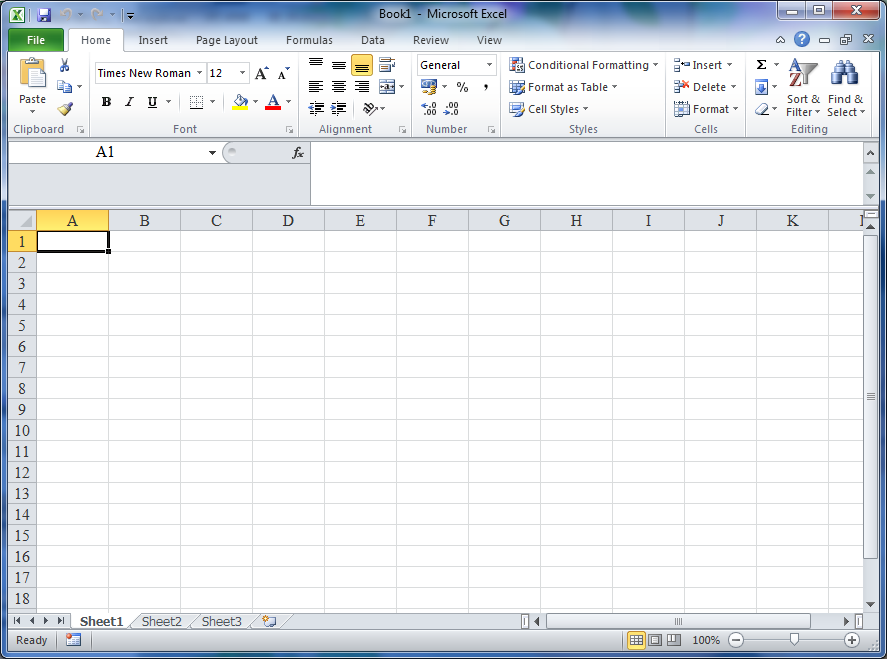Apply red Font Color to text
Screen dimensions: 887x659
point(273,102)
